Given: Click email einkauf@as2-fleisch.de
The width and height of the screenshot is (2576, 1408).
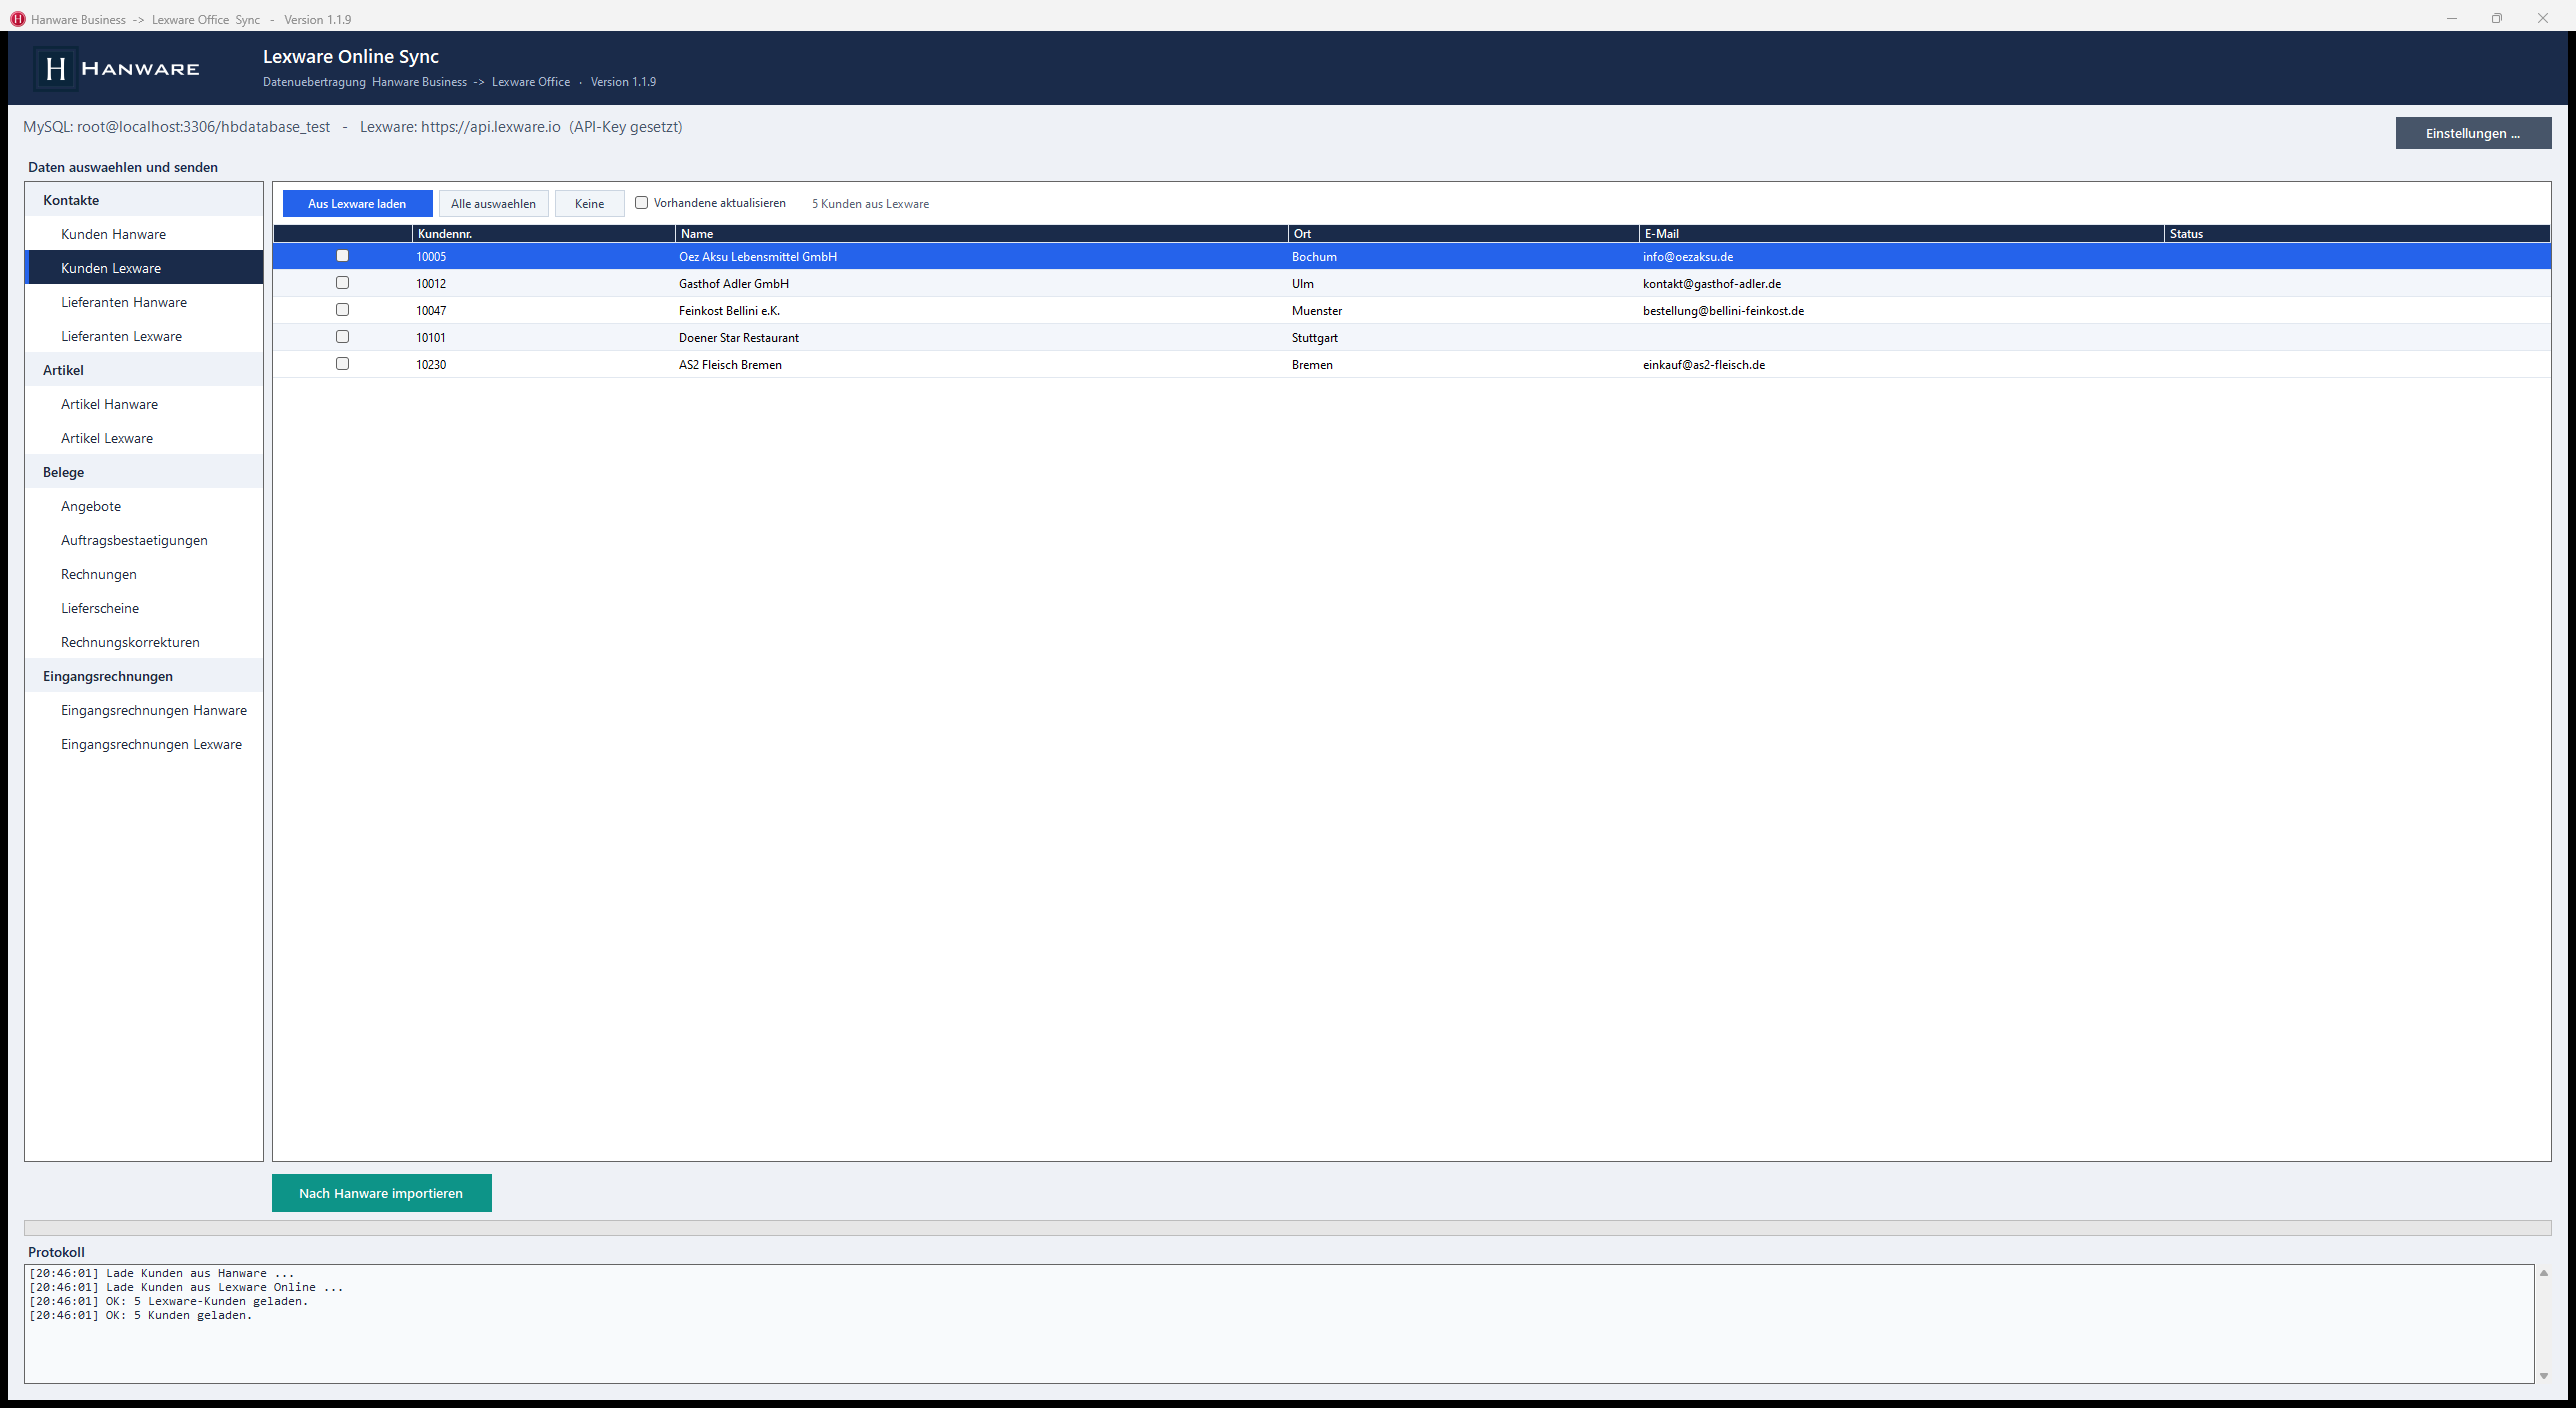Looking at the screenshot, I should (1704, 365).
